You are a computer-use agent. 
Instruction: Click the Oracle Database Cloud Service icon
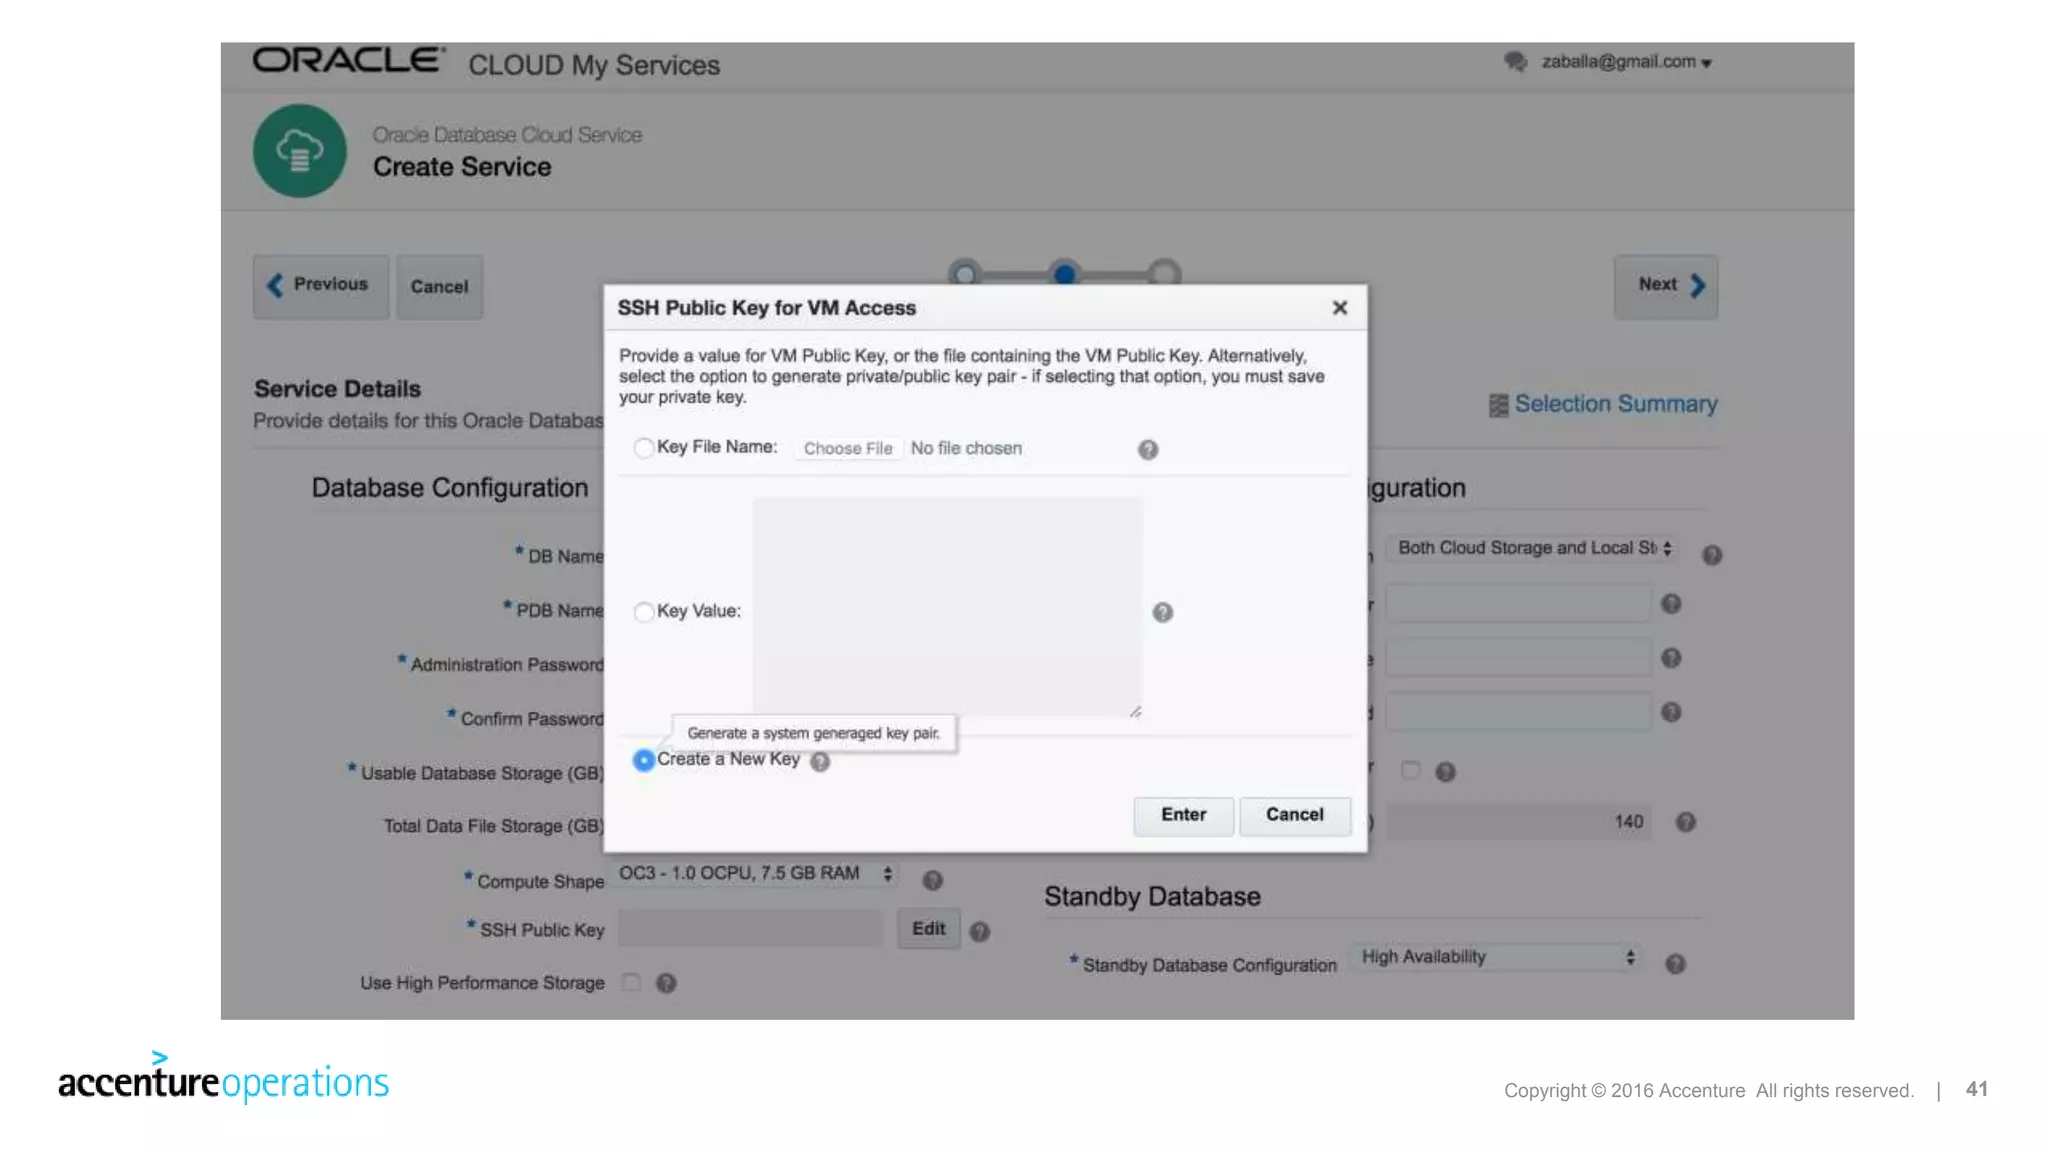pyautogui.click(x=299, y=151)
